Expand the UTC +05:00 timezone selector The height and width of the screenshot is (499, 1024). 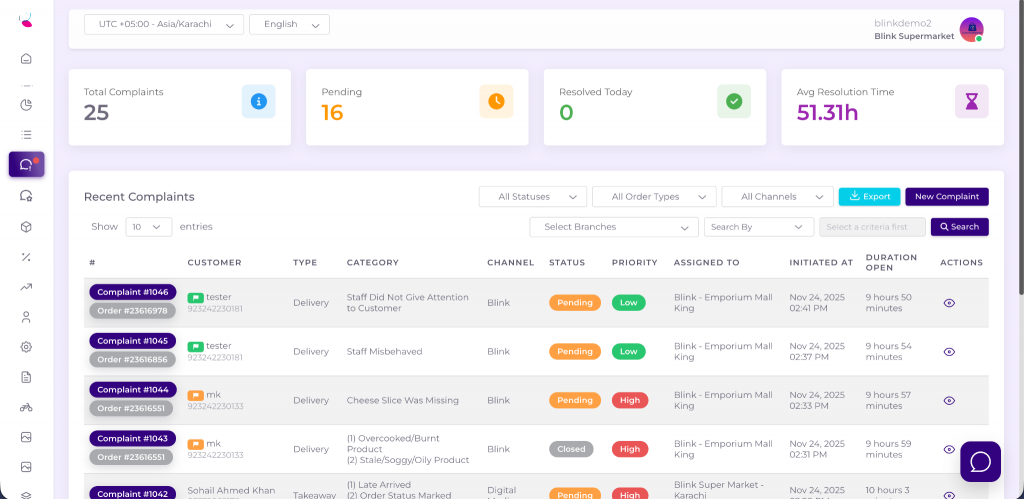[x=164, y=24]
